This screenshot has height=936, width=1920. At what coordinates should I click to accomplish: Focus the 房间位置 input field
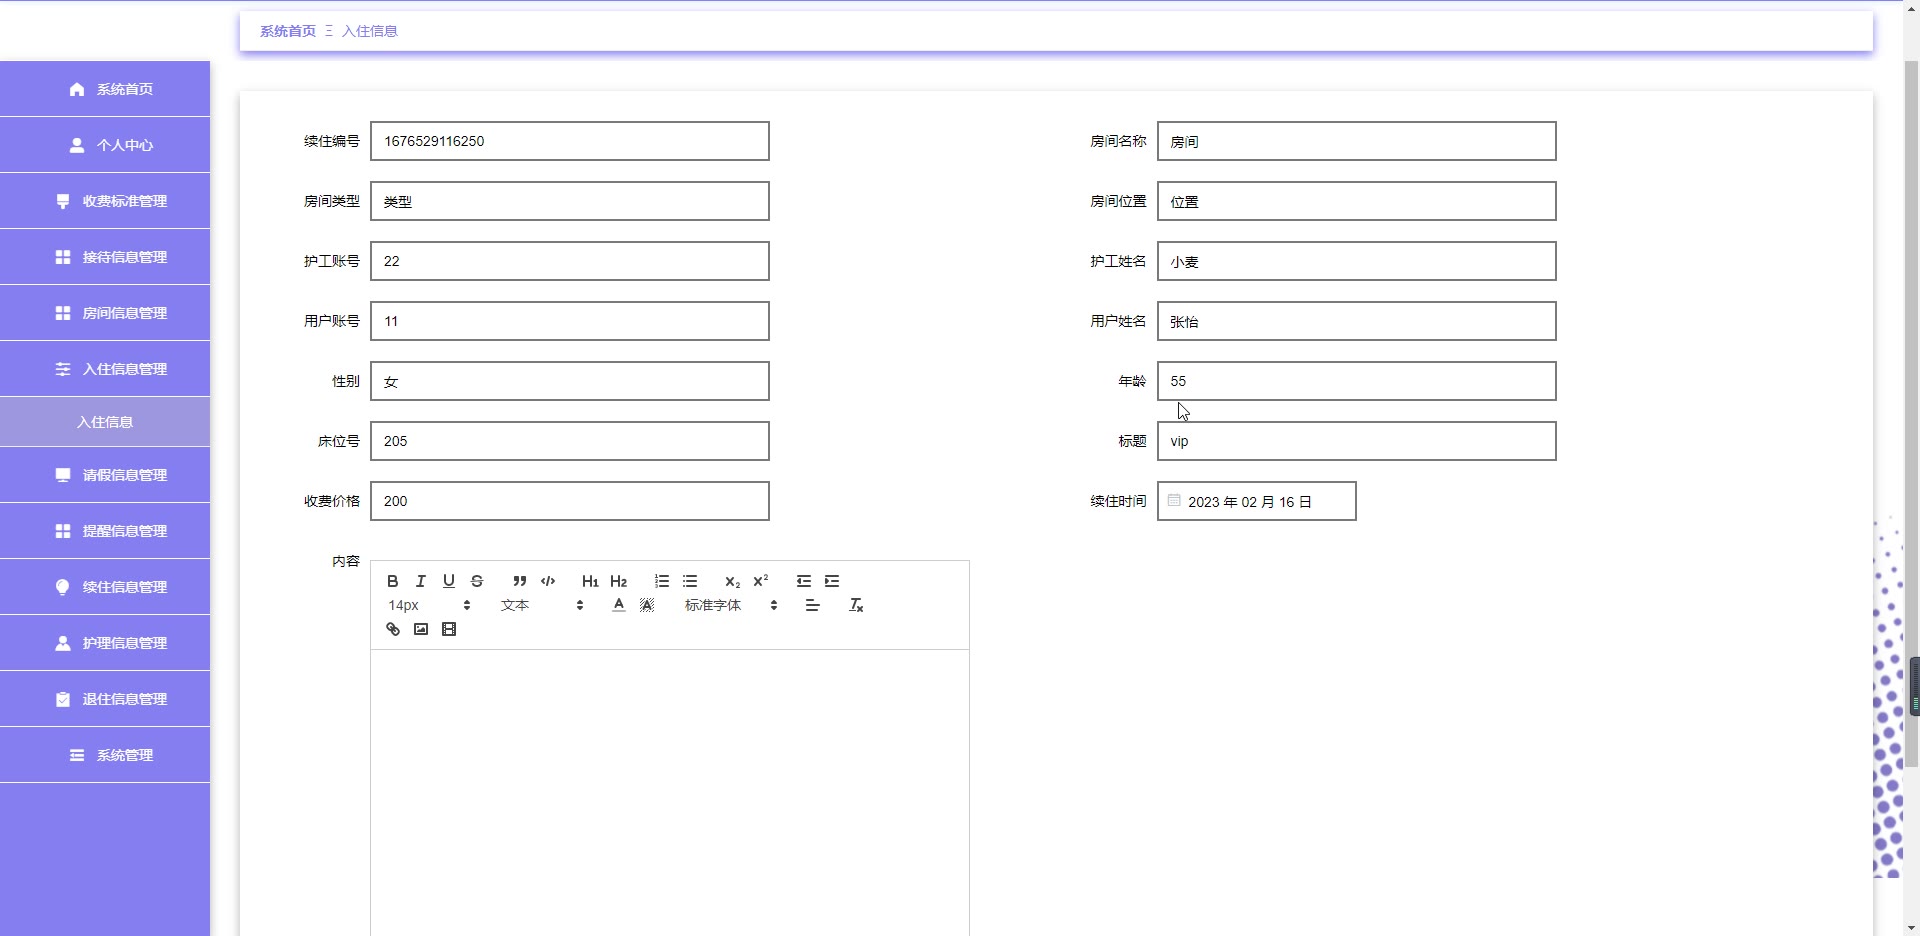coord(1357,201)
